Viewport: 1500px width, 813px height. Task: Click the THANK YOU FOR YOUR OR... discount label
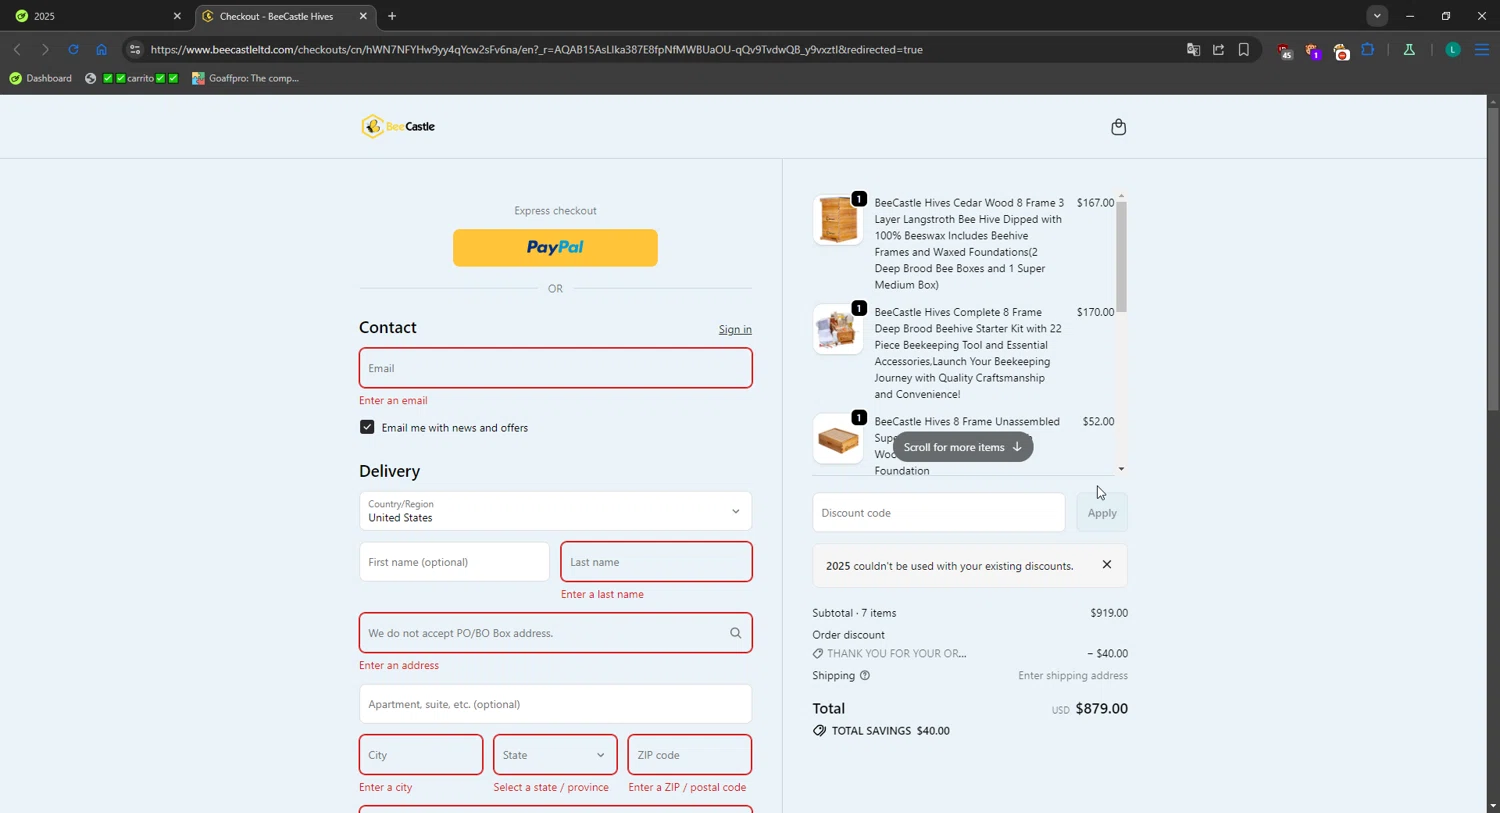pyautogui.click(x=896, y=654)
